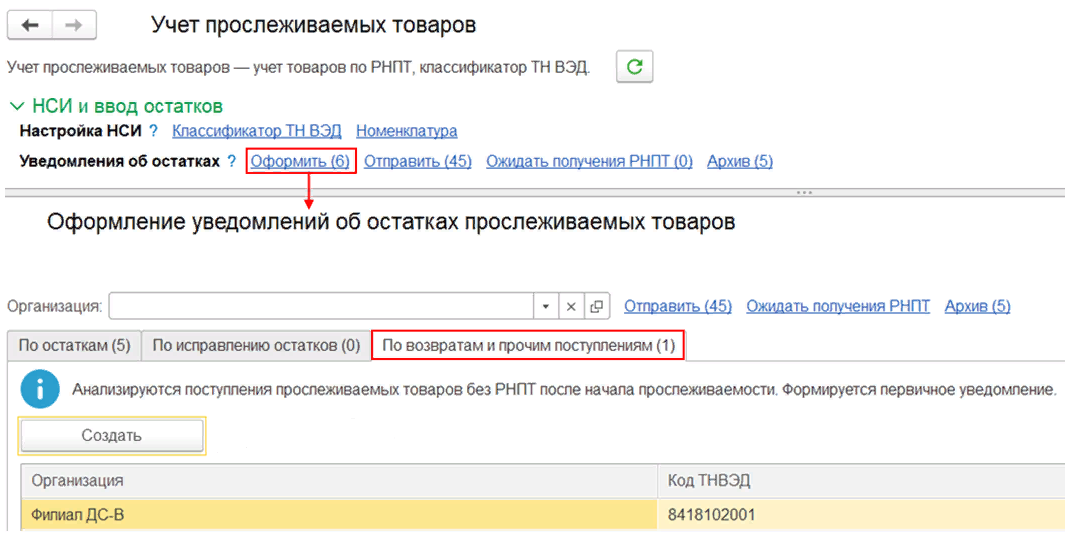Go forward with the right arrow button
The width and height of the screenshot is (1065, 540).
click(75, 25)
